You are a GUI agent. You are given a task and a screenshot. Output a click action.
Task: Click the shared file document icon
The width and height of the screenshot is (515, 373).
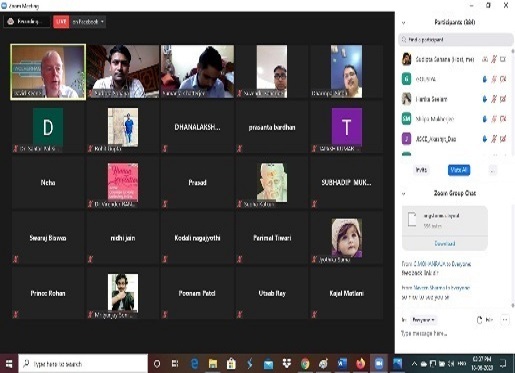(412, 219)
